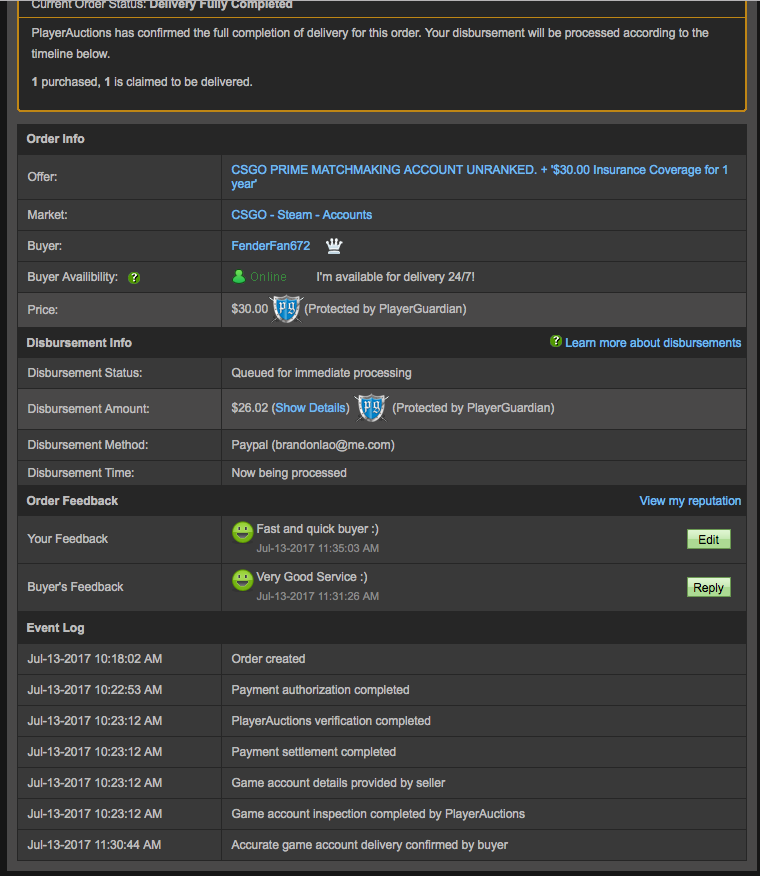Select the $30.00 price value
Image resolution: width=760 pixels, height=876 pixels.
[x=250, y=309]
